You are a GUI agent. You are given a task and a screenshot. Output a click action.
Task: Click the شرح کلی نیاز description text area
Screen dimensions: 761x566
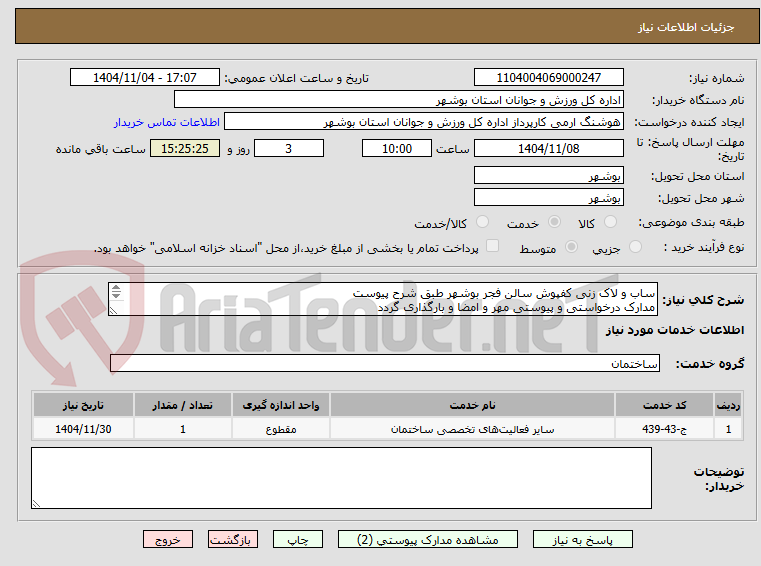pos(383,300)
